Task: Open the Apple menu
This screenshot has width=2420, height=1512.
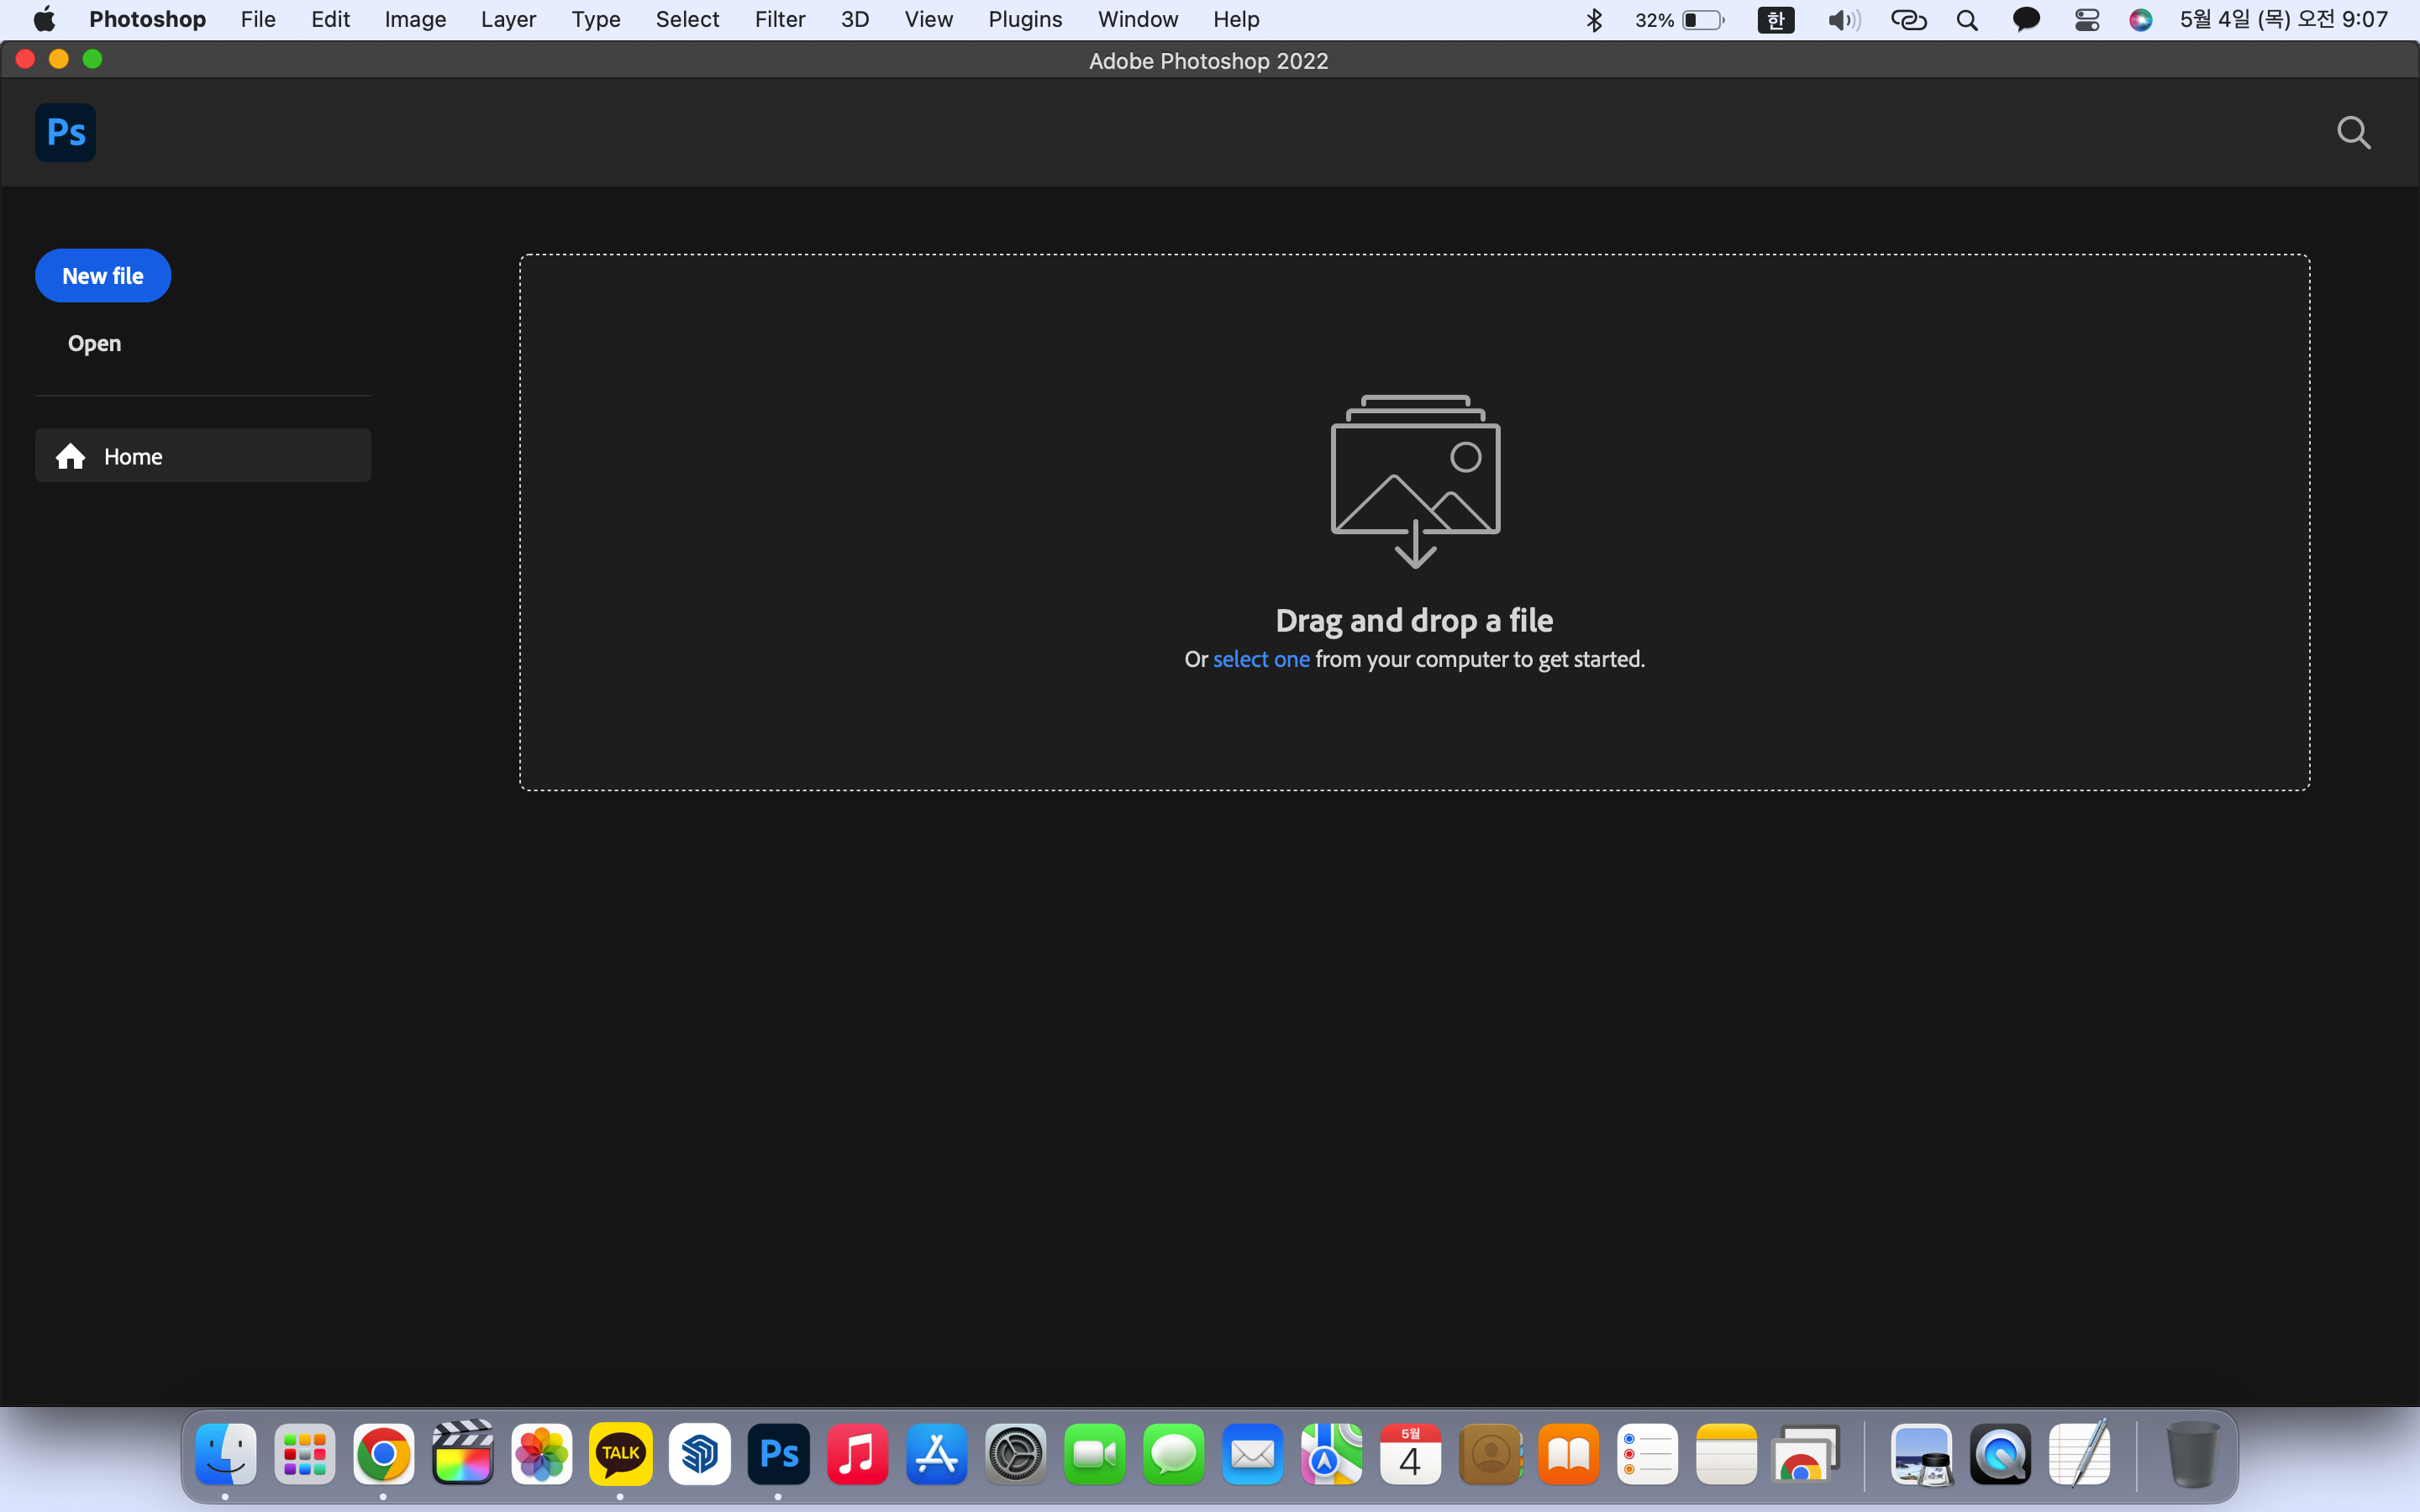Action: (44, 19)
